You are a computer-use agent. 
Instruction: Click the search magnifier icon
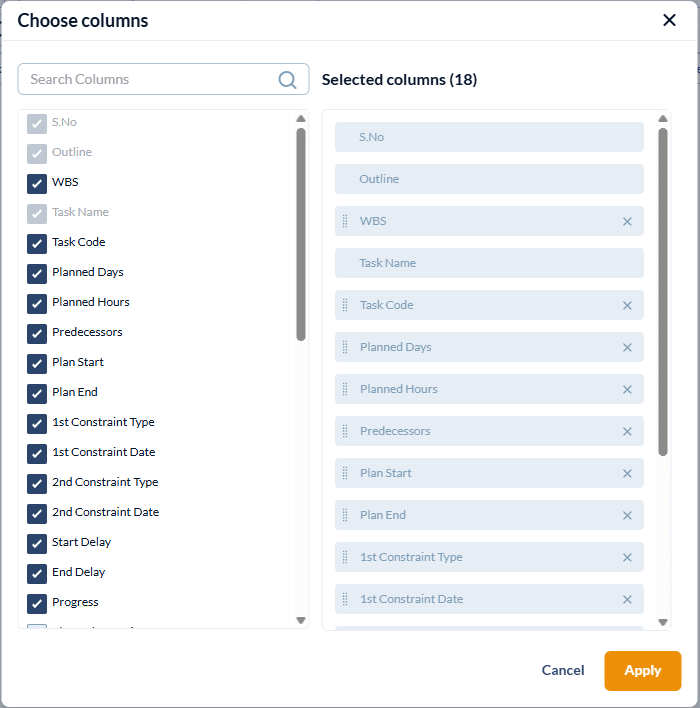click(x=287, y=80)
